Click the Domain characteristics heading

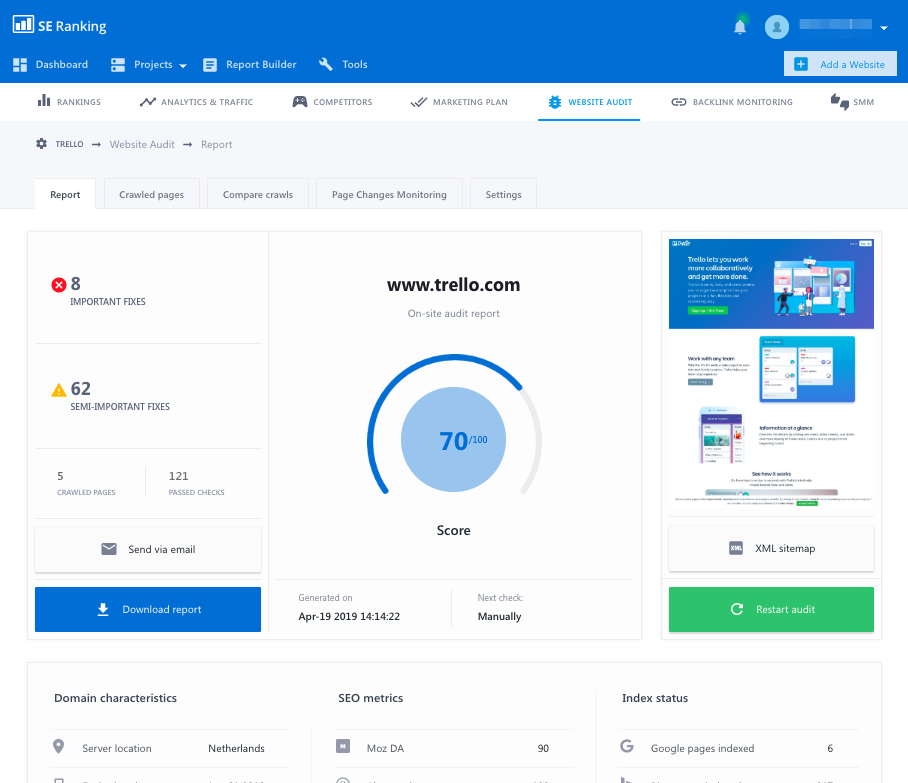point(115,698)
